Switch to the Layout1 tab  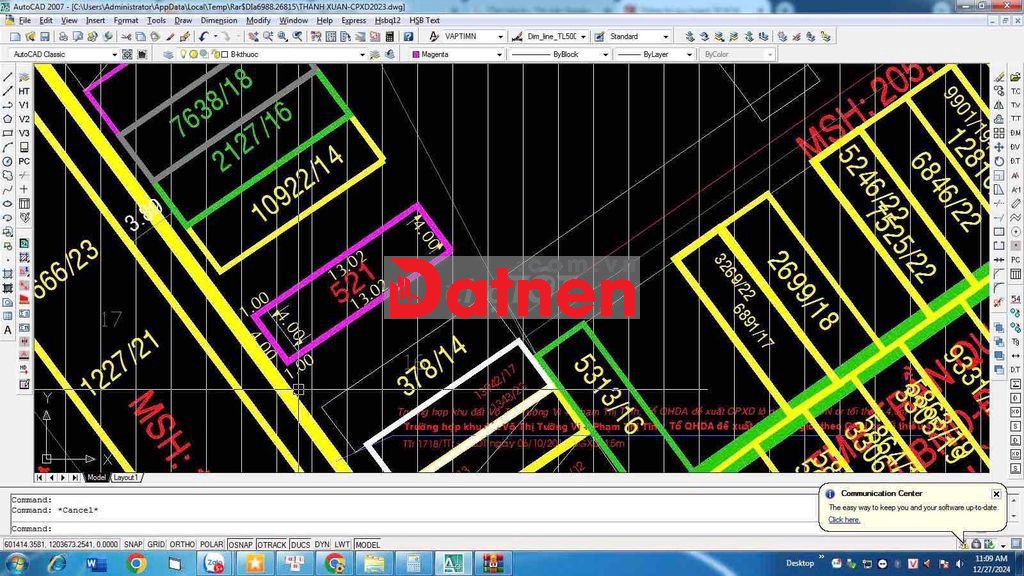tap(126, 478)
